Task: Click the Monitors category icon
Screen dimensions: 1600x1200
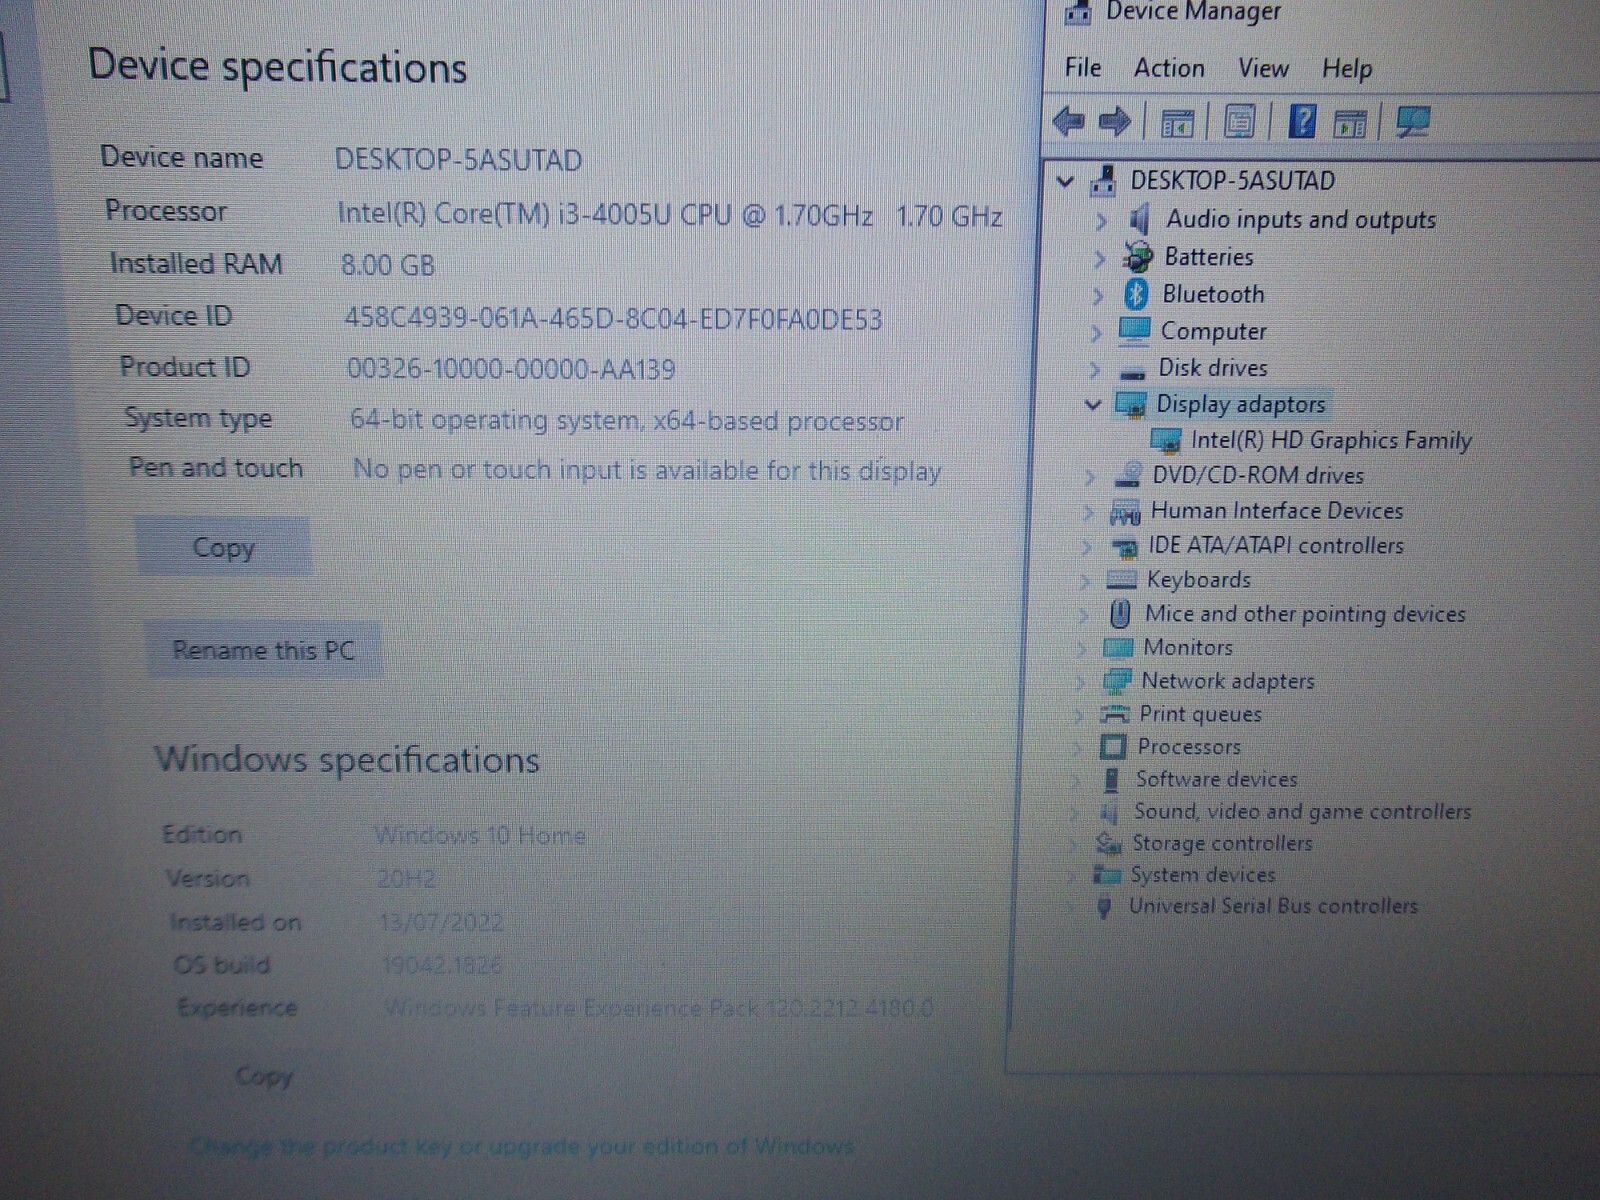Action: click(x=1118, y=647)
